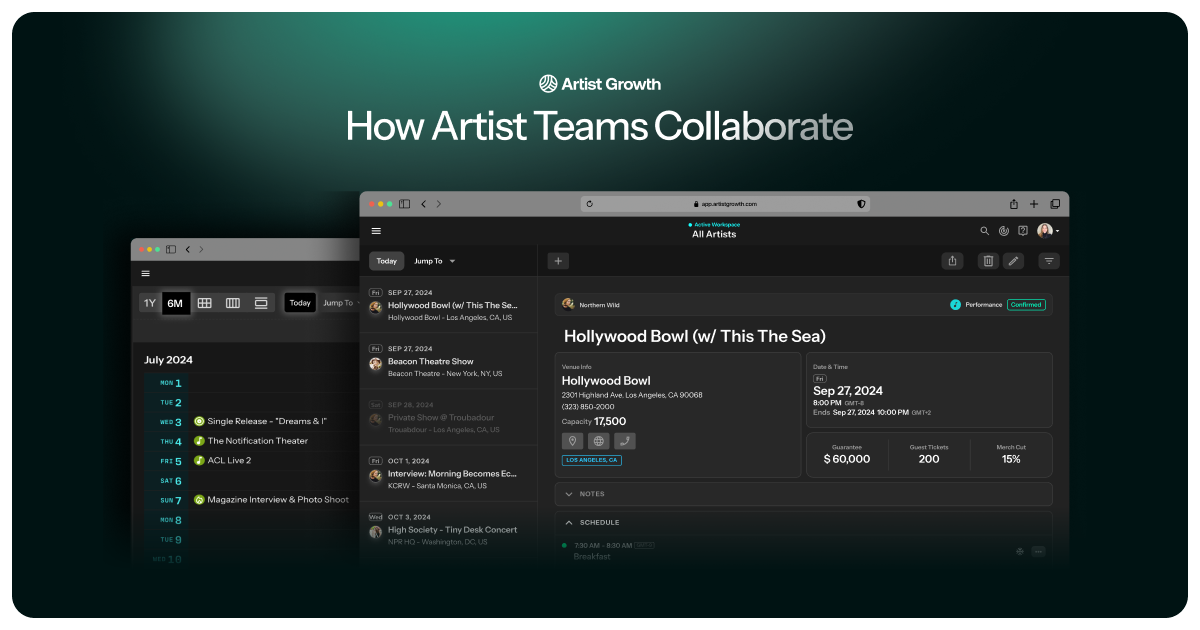1200x630 pixels.
Task: Click the Safari share icon
Action: [x=1014, y=204]
